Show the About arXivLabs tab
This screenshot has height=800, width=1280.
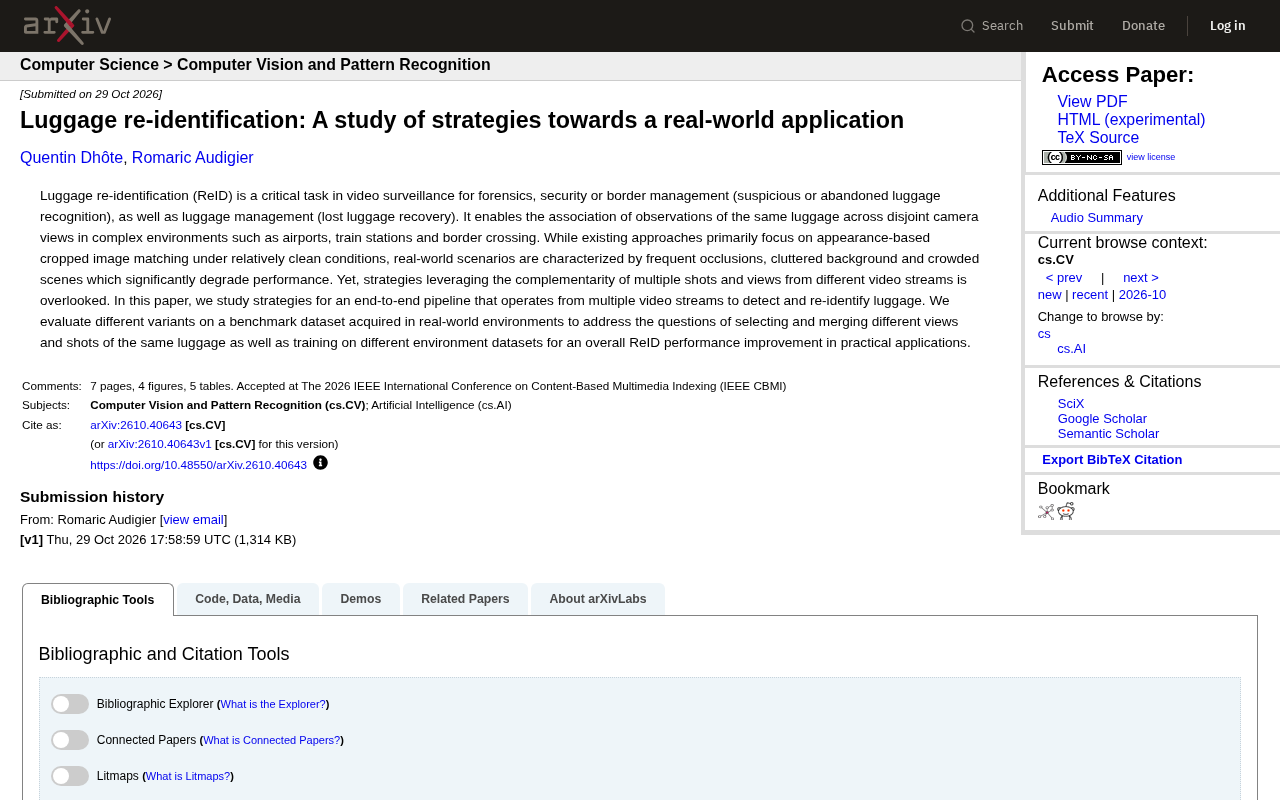point(598,599)
